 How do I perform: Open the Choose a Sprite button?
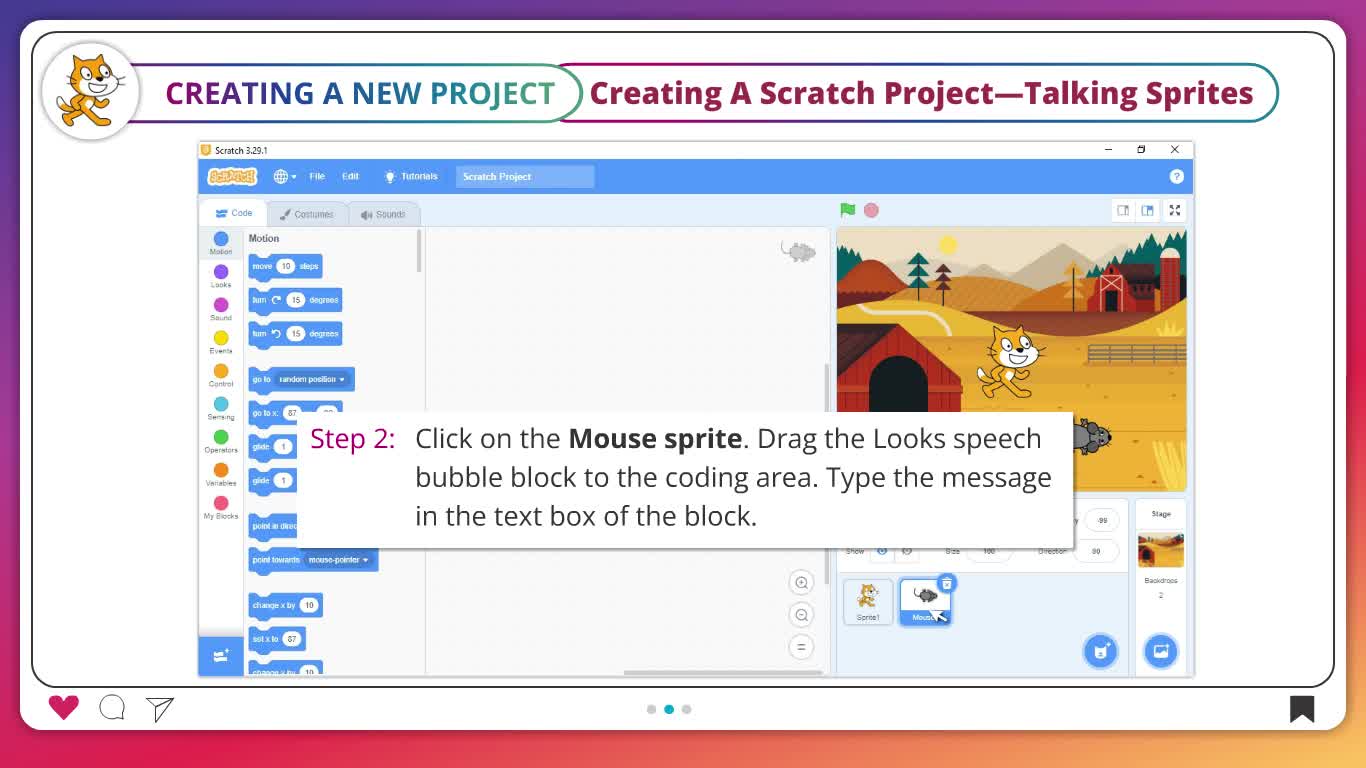click(1101, 651)
